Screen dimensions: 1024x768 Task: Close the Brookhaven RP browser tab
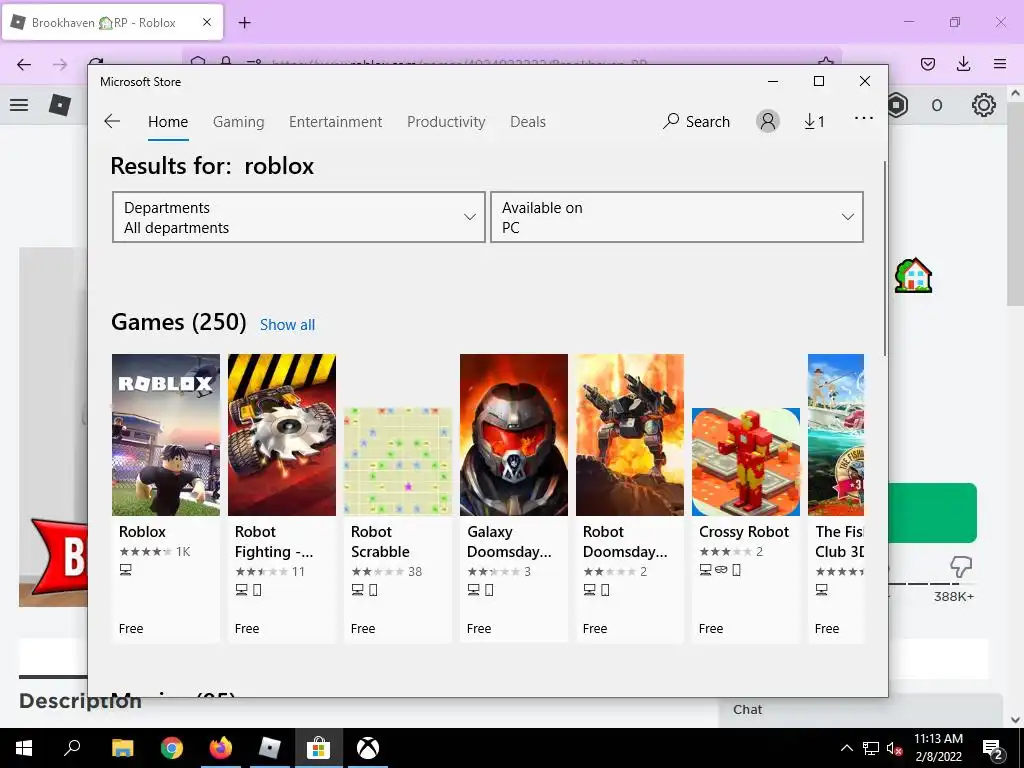click(207, 22)
